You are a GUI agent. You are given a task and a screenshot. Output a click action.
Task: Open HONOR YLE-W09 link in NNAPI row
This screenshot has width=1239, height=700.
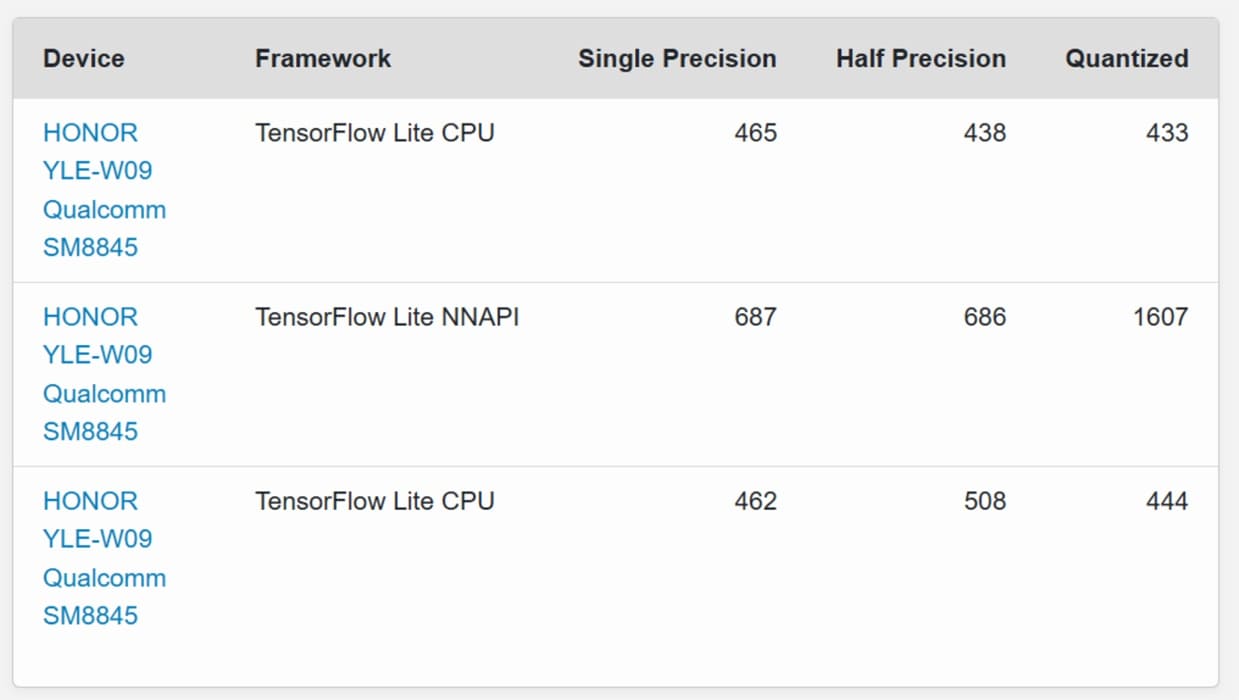coord(104,374)
